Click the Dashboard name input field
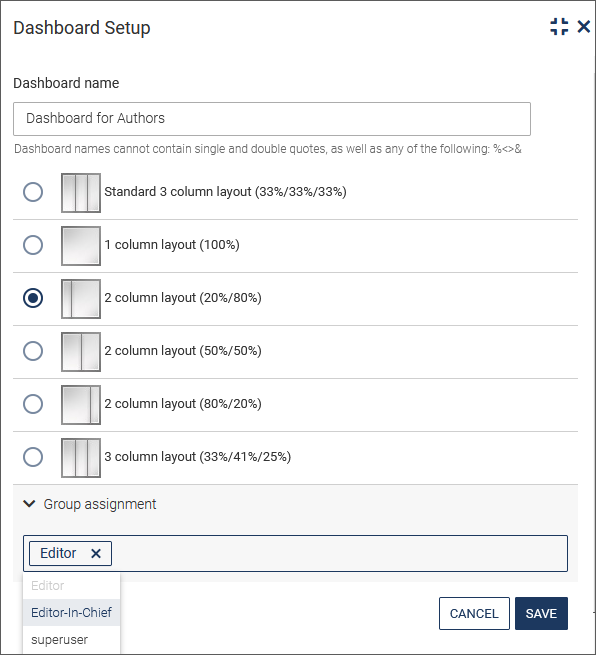The width and height of the screenshot is (596, 655). [272, 119]
